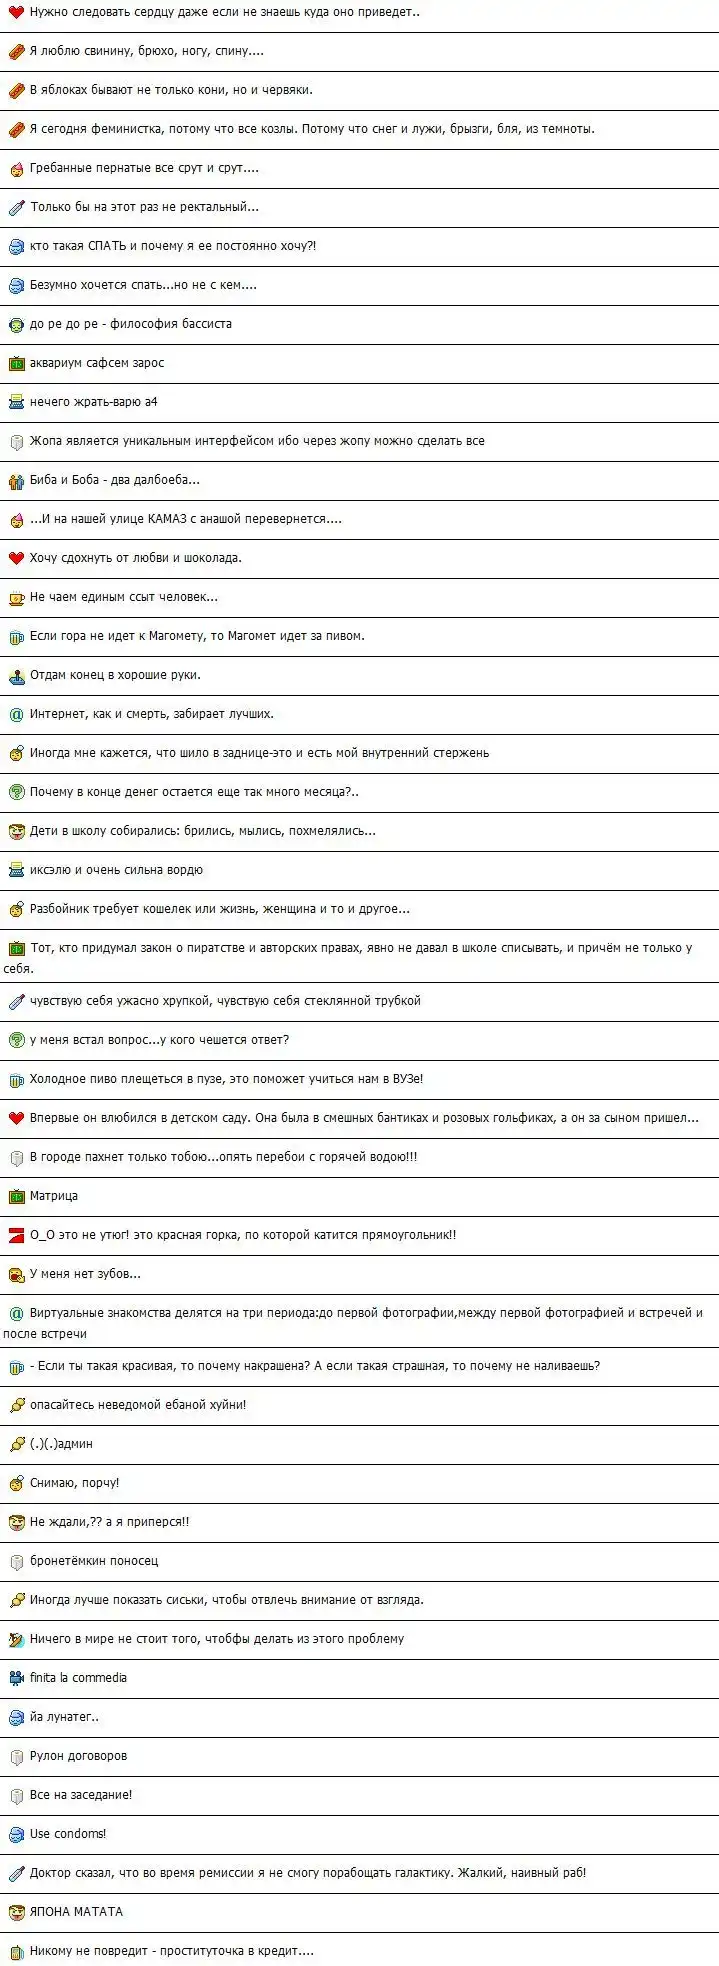Click the text "У меня нет зубов..."
Image resolution: width=719 pixels, height=1966 pixels.
(x=85, y=1274)
